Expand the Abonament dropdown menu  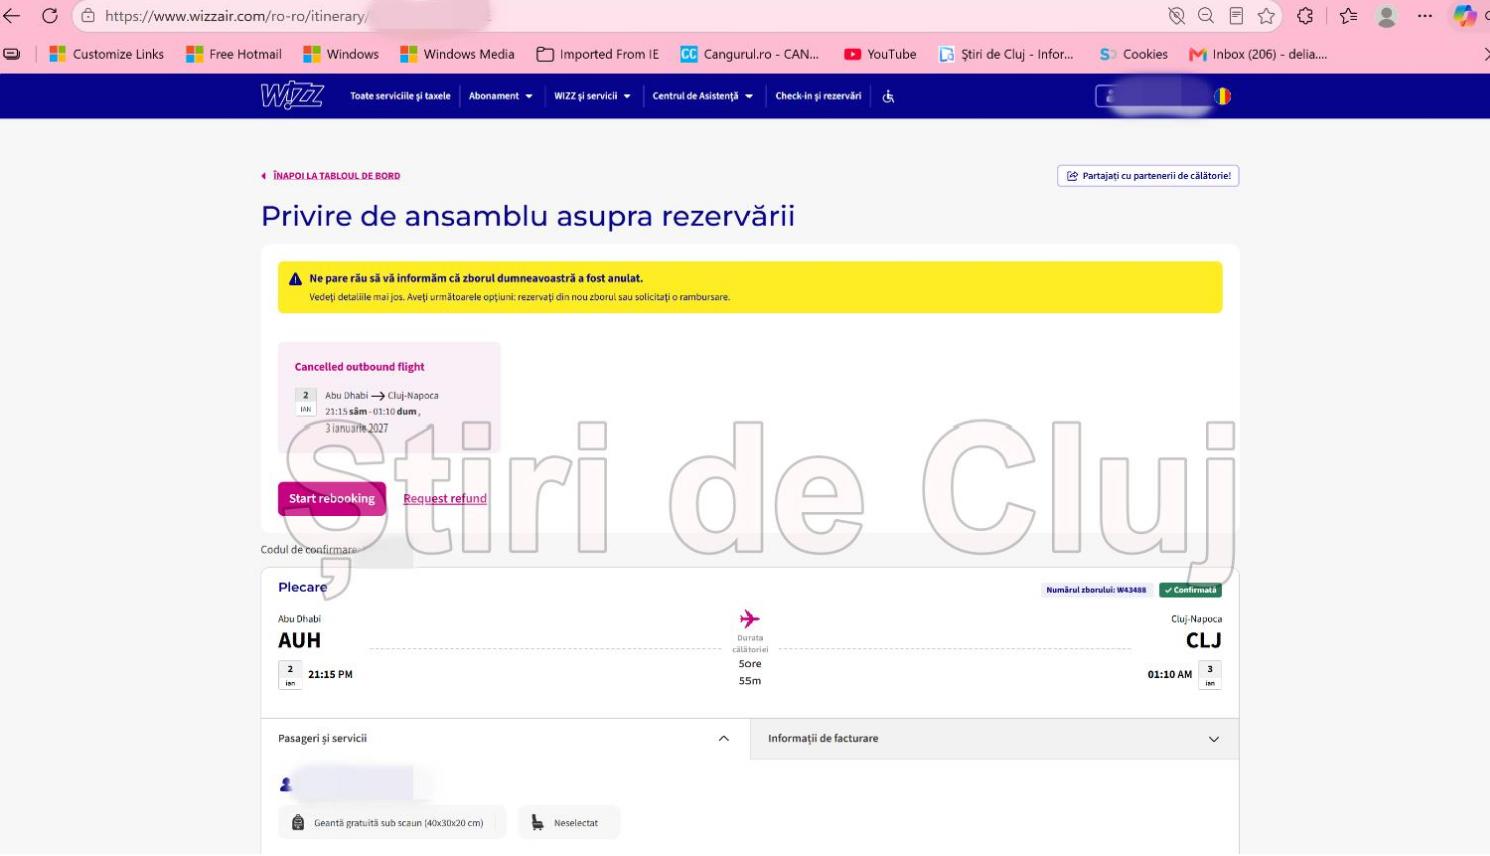pyautogui.click(x=500, y=96)
